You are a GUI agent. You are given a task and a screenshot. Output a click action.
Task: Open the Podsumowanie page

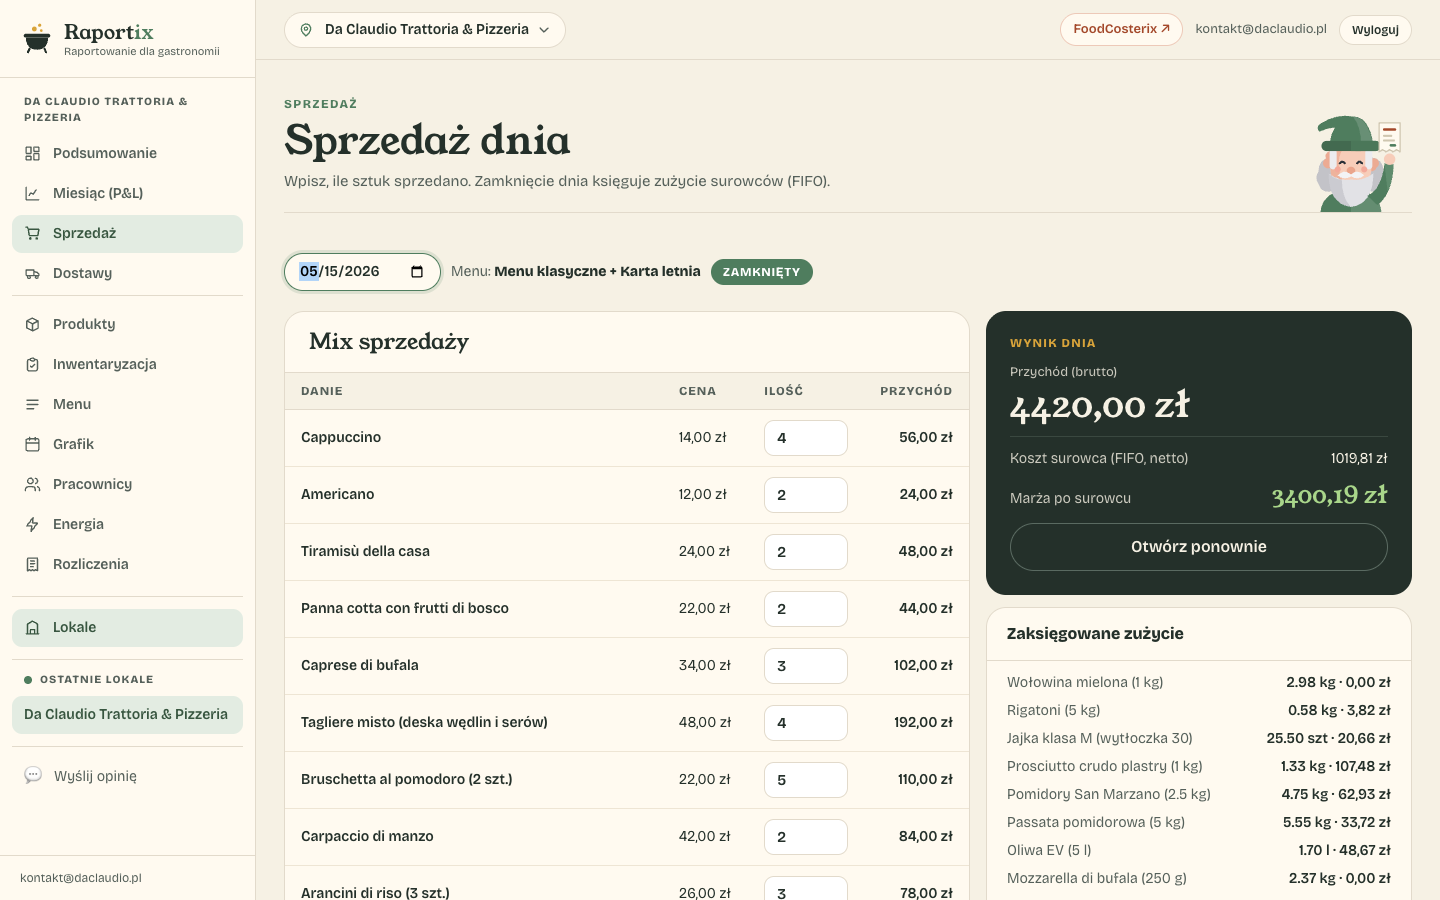tap(127, 153)
